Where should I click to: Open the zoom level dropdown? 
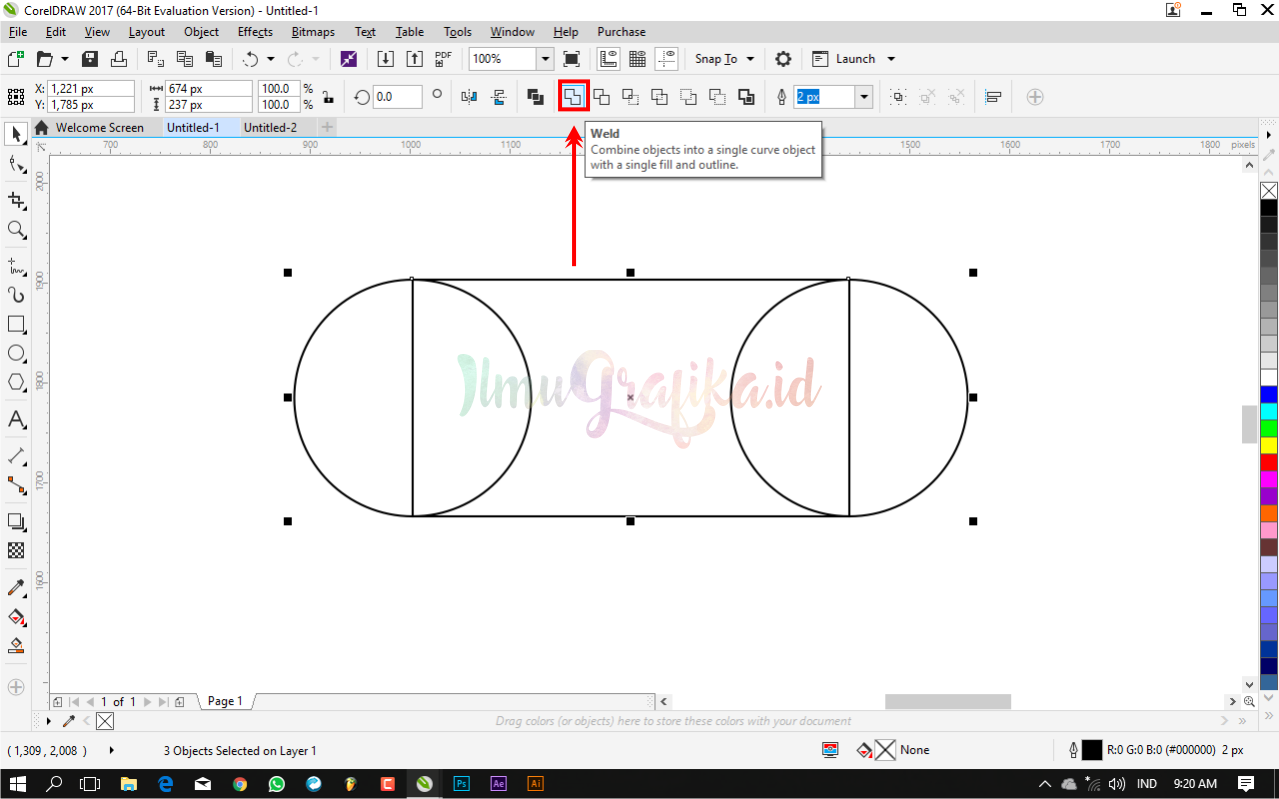[x=545, y=58]
